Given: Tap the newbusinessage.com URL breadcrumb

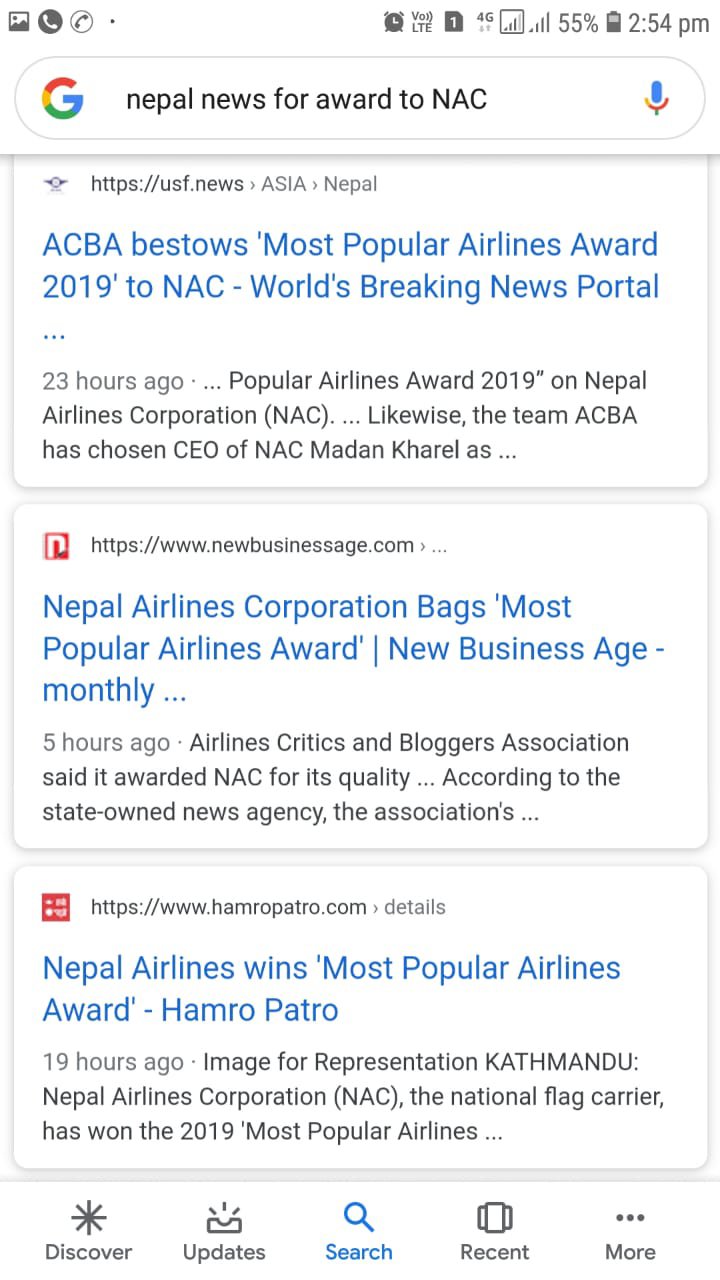Looking at the screenshot, I should pos(268,546).
